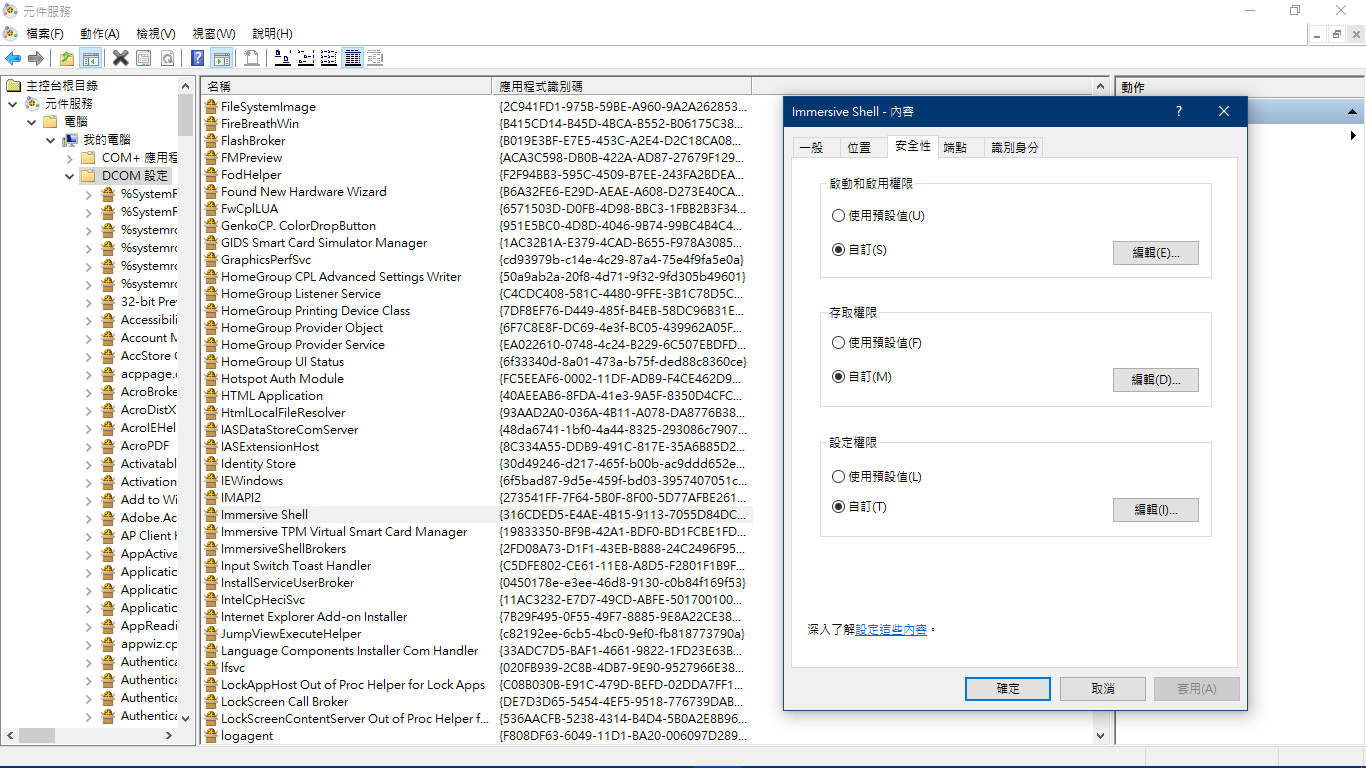Open the 檔案(F) menu
1366x768 pixels.
[x=45, y=34]
